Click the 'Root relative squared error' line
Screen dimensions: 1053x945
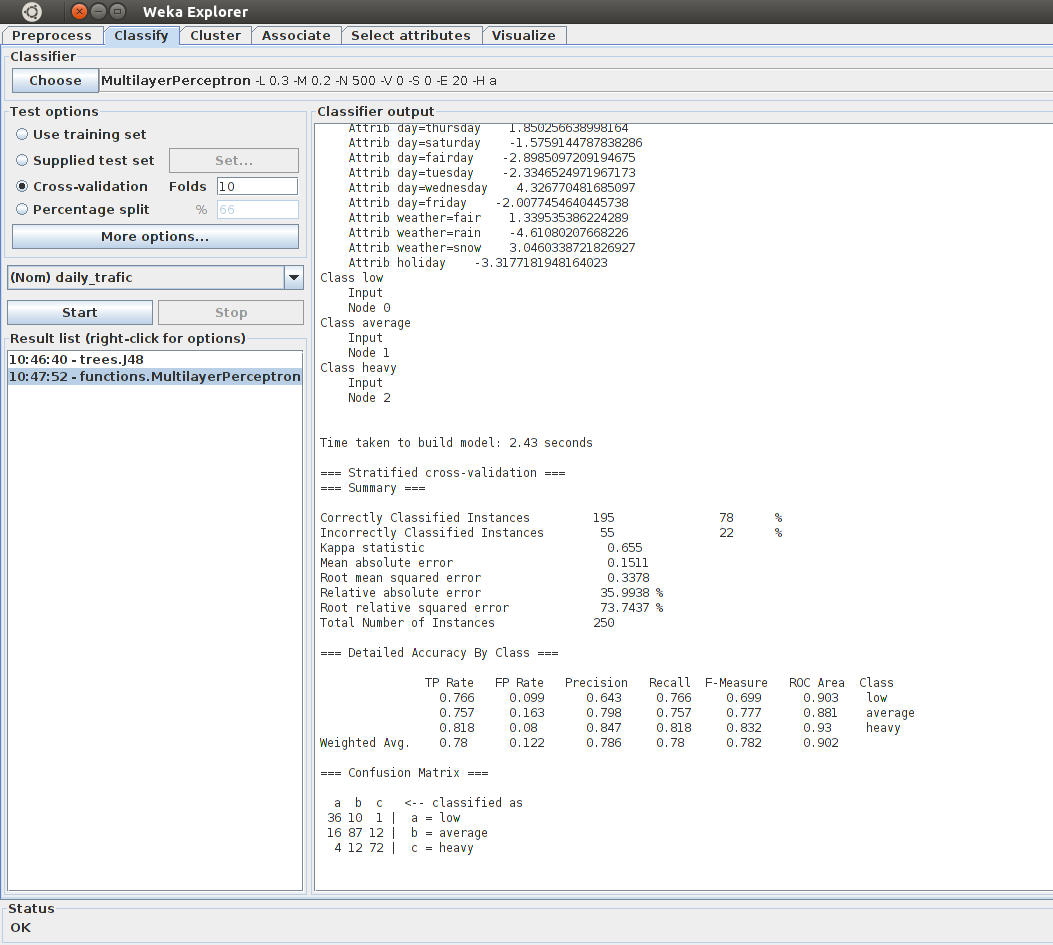(492, 608)
